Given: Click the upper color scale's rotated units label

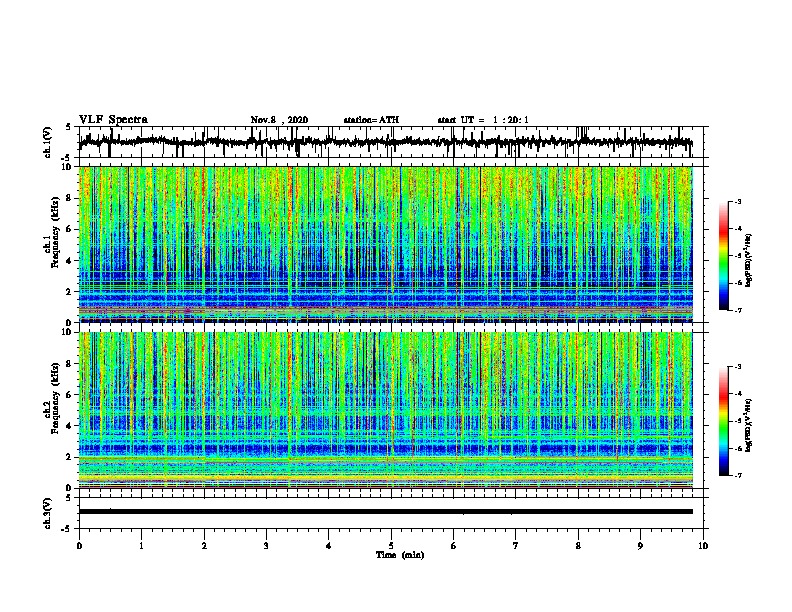Looking at the screenshot, I should 749,260.
